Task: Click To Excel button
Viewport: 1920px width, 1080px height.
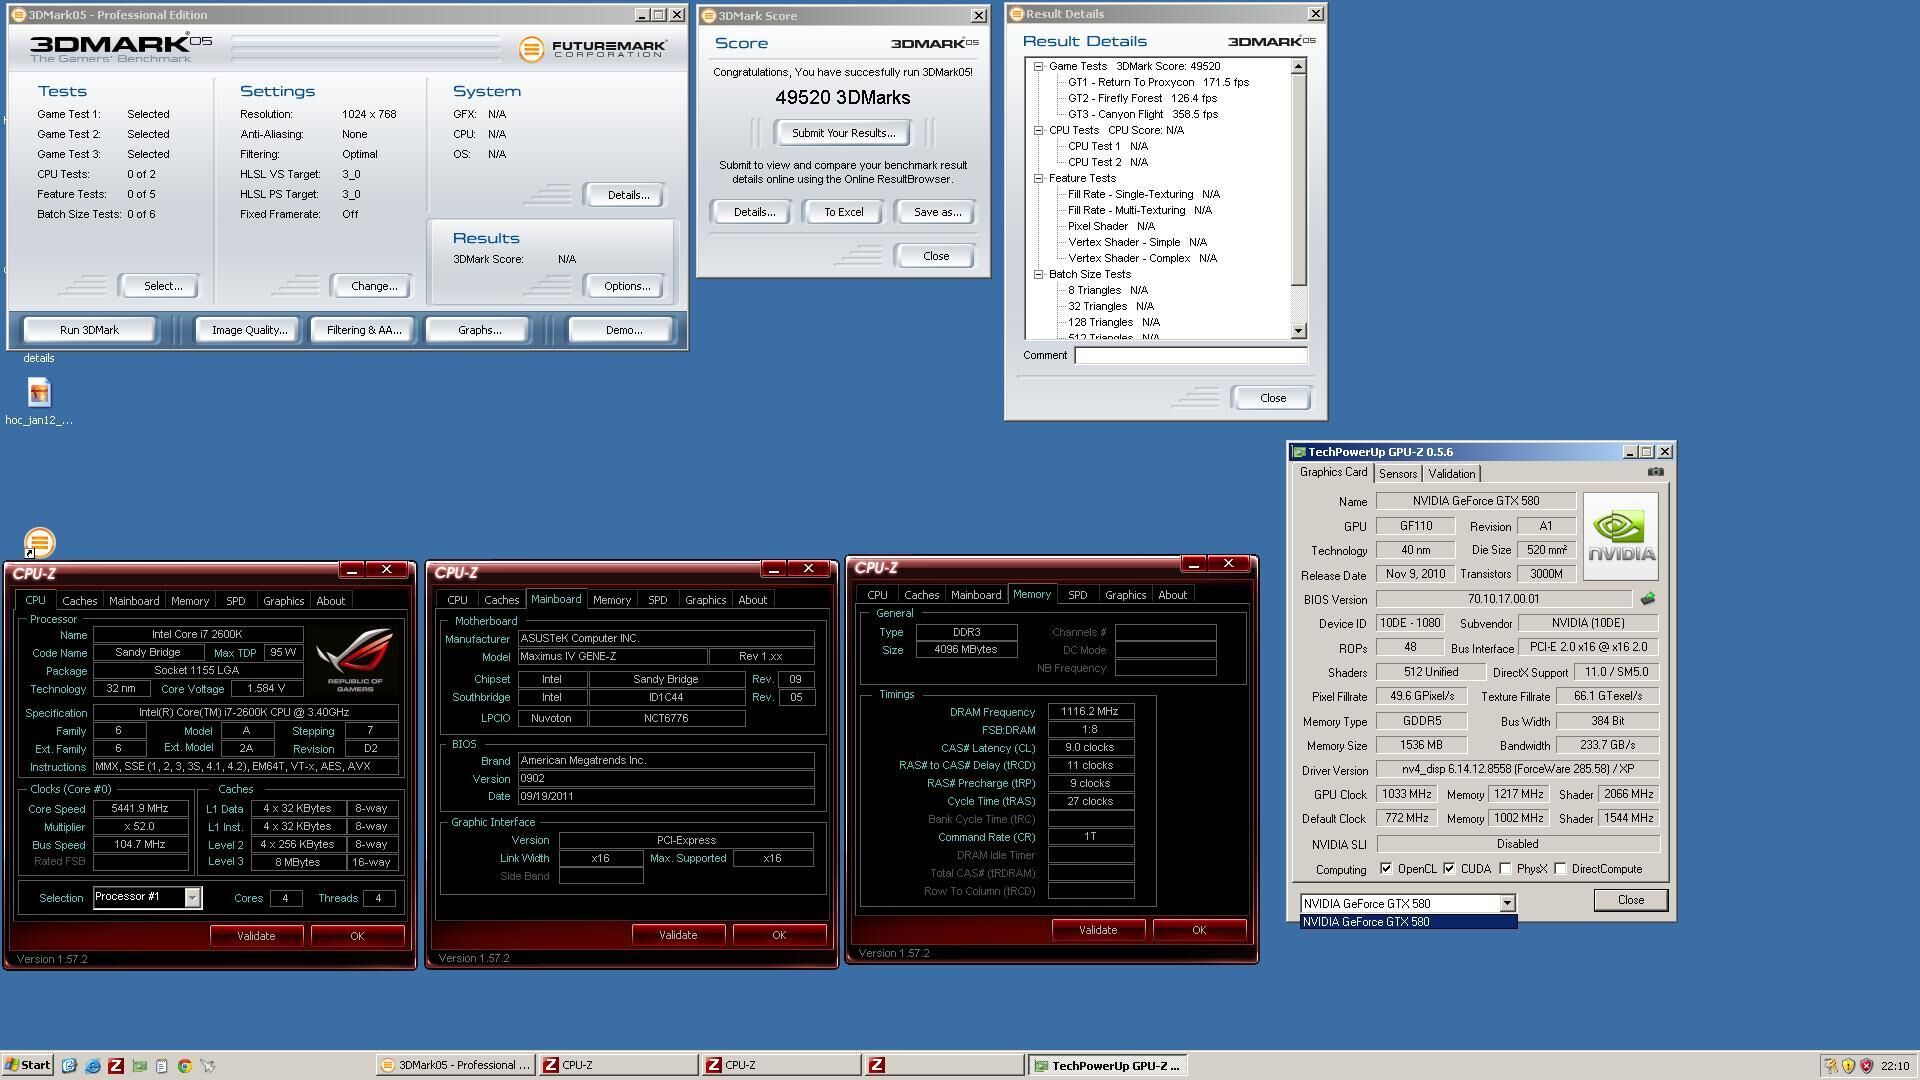Action: point(843,212)
